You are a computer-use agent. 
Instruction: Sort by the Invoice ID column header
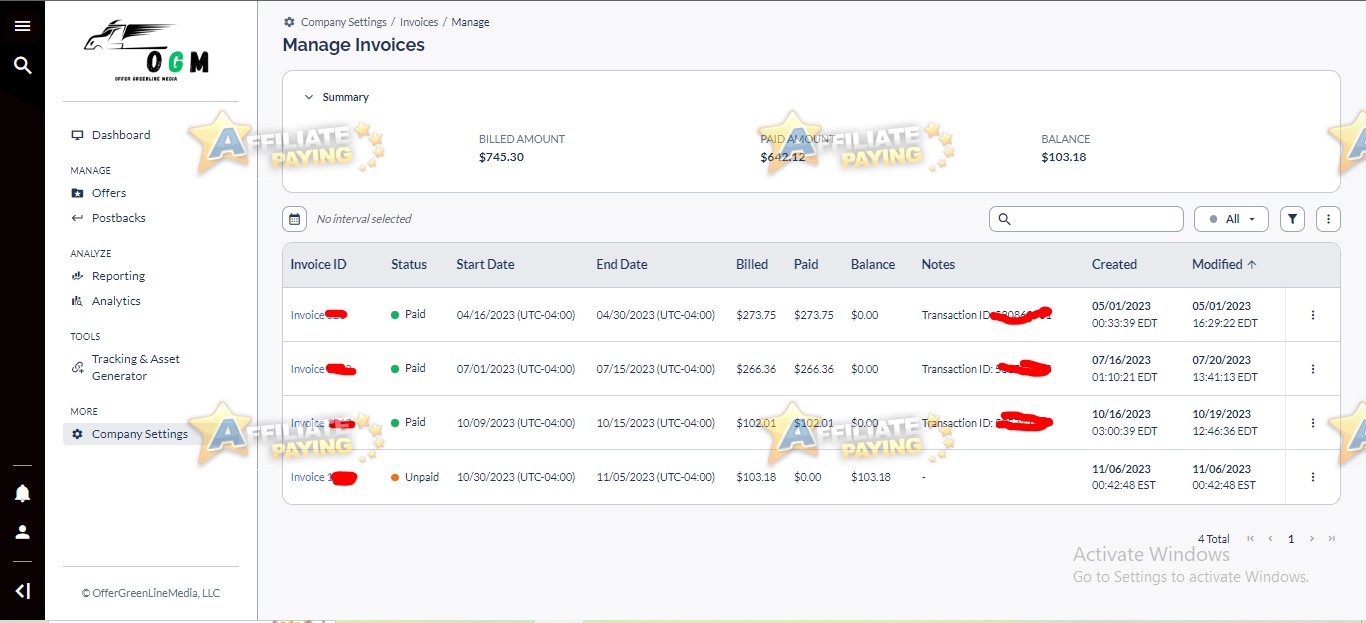click(x=319, y=265)
